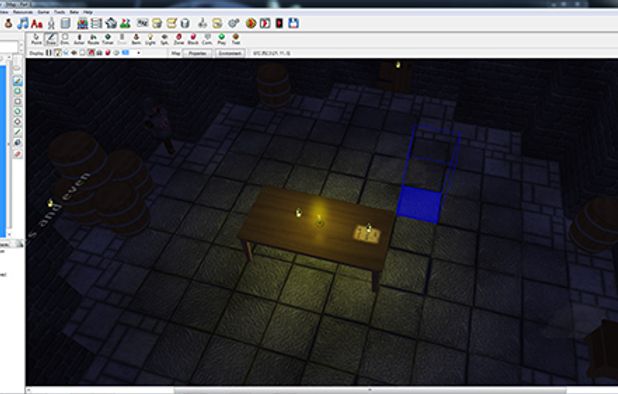The image size is (618, 394).
Task: Open the money bag icon in the toolbar
Action: click(x=8, y=24)
